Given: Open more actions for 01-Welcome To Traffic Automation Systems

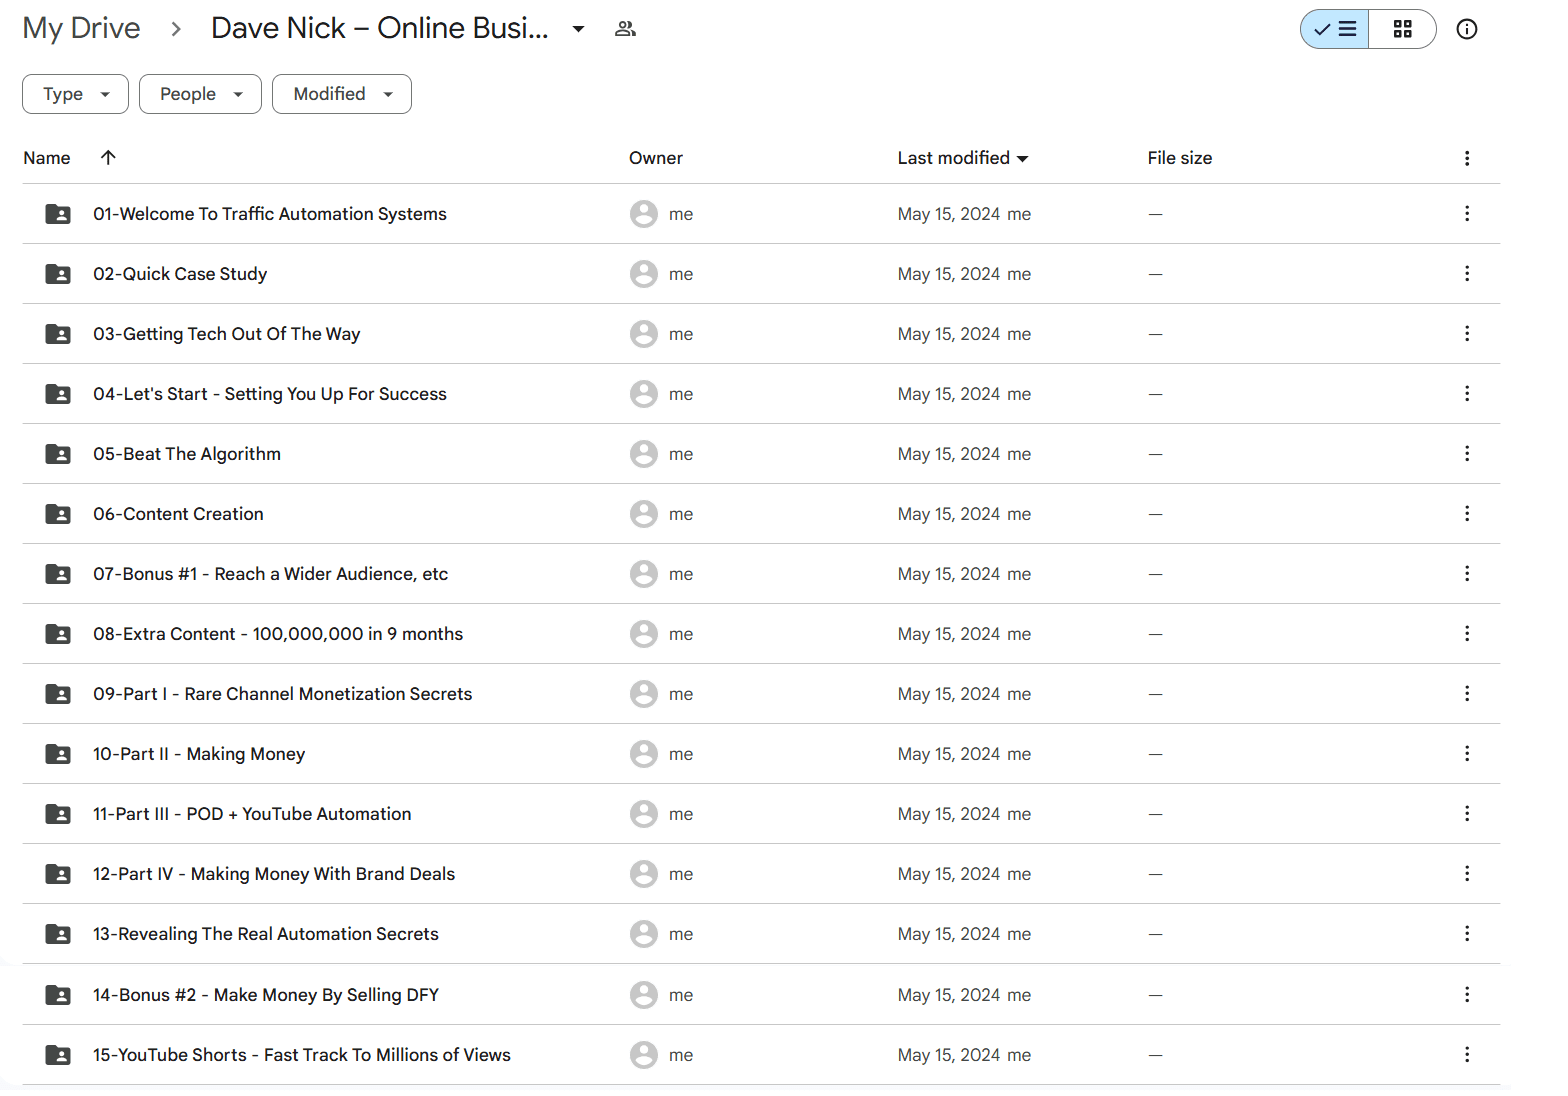Looking at the screenshot, I should click(1467, 213).
